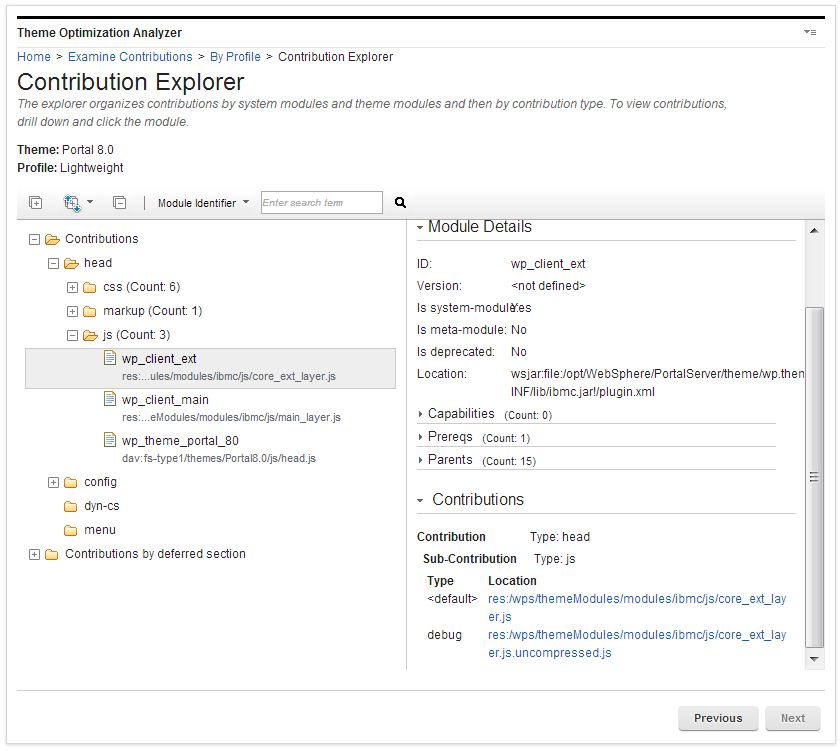Viewport: 840px width, 751px height.
Task: Expand Contributions by deferred section
Action: 34,553
